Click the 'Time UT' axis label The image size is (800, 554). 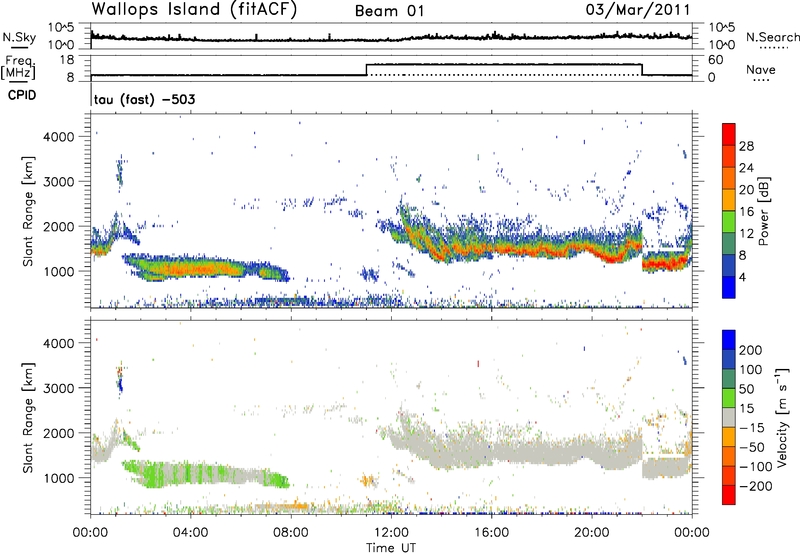pos(391,547)
